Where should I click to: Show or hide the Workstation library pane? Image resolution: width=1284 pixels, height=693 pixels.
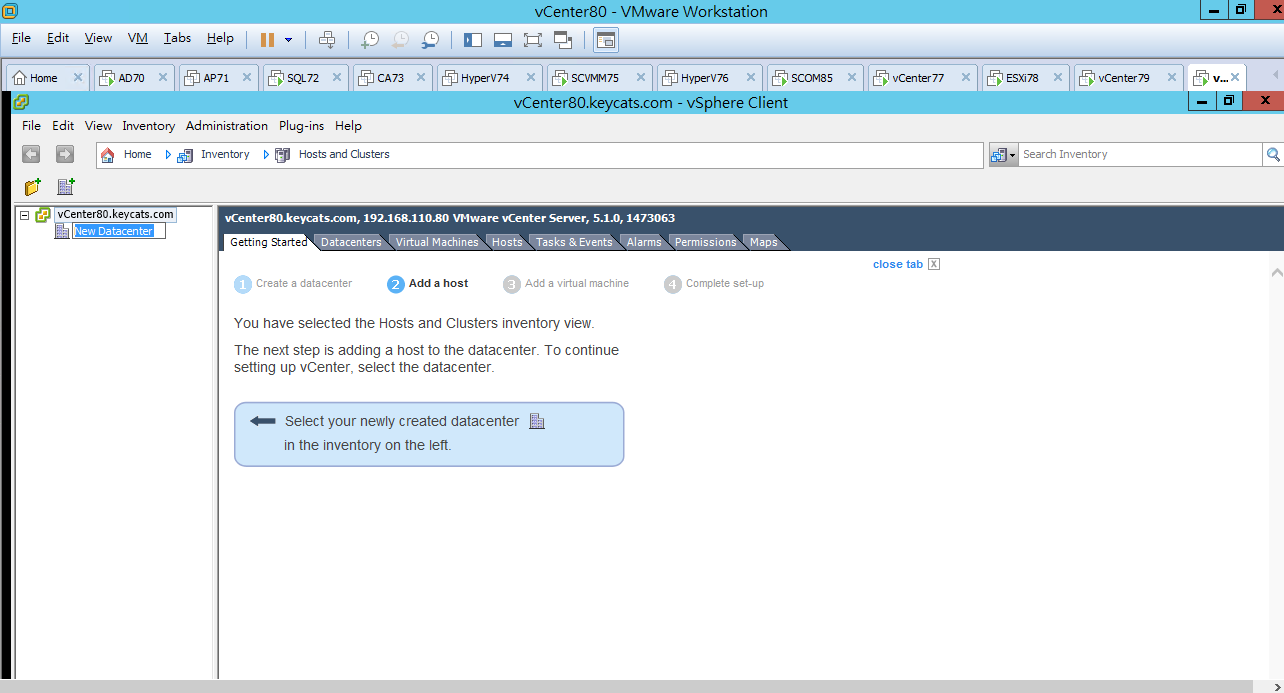coord(473,40)
